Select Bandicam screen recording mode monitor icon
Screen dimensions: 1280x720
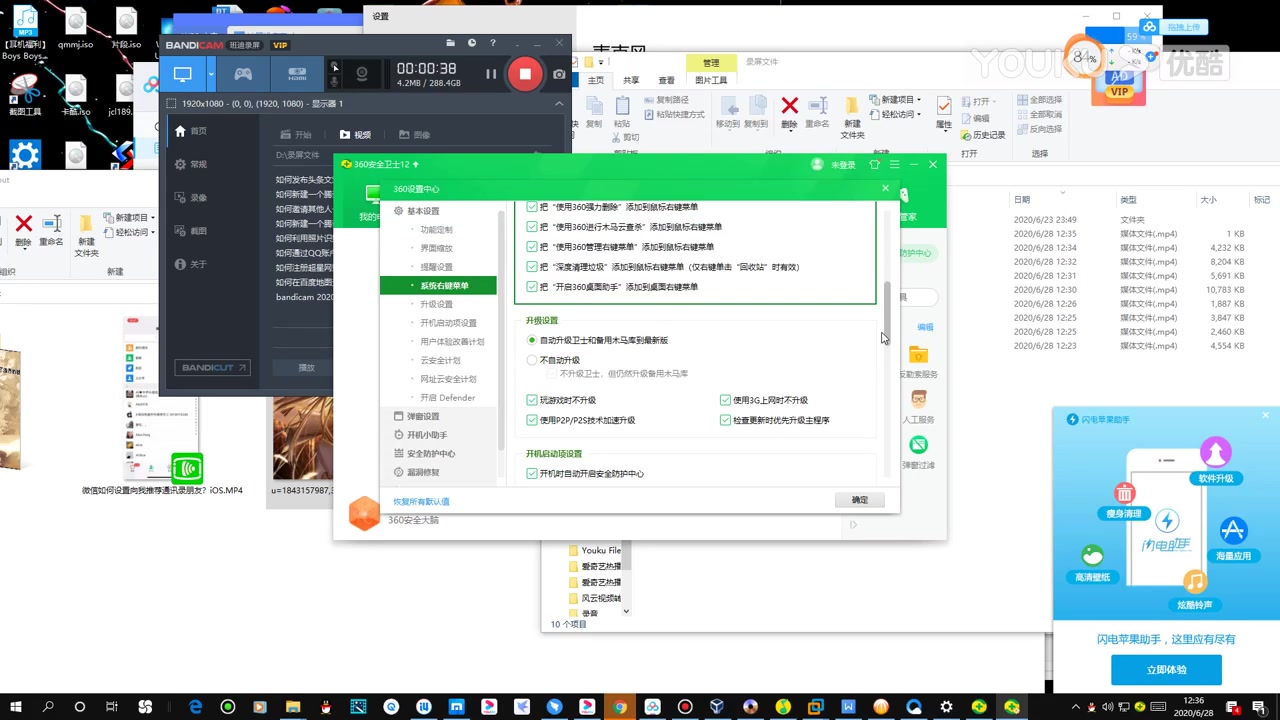point(182,74)
